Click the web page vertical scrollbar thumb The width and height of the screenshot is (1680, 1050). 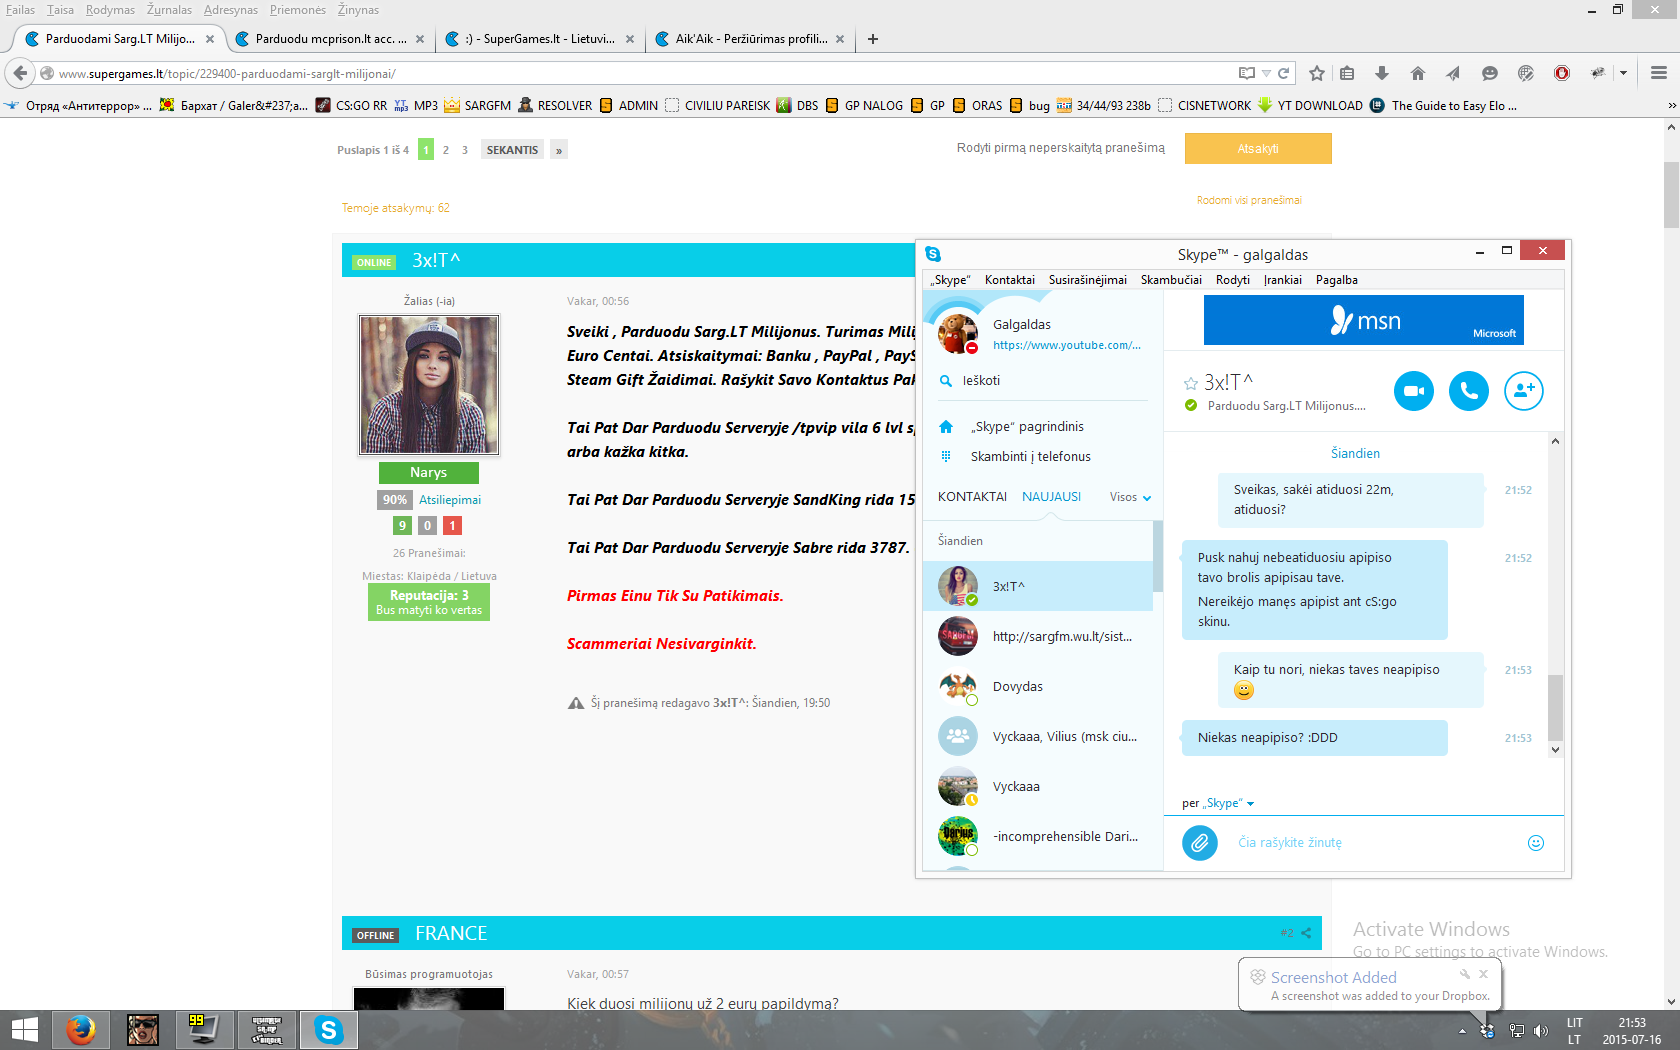coord(1671,195)
